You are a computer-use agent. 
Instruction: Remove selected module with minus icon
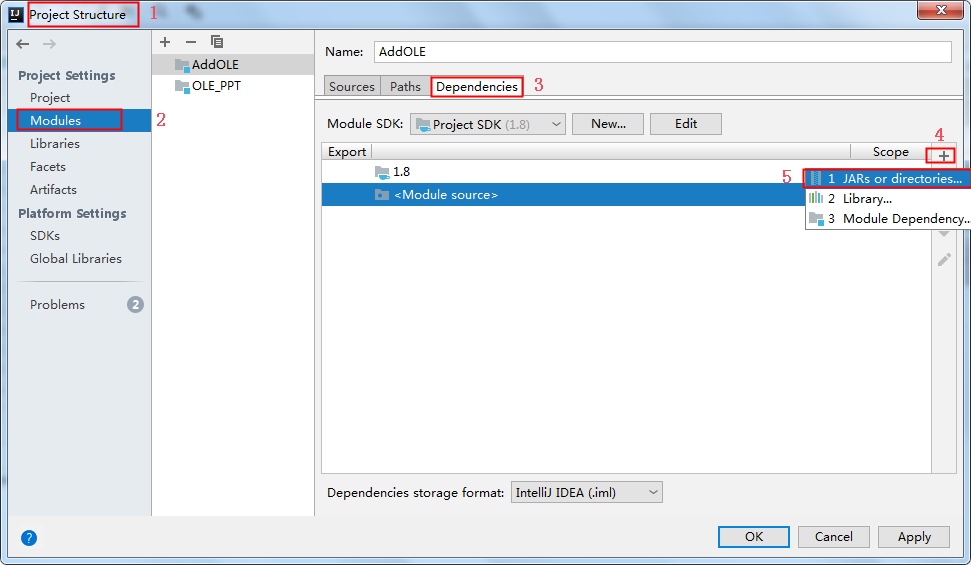click(x=191, y=42)
